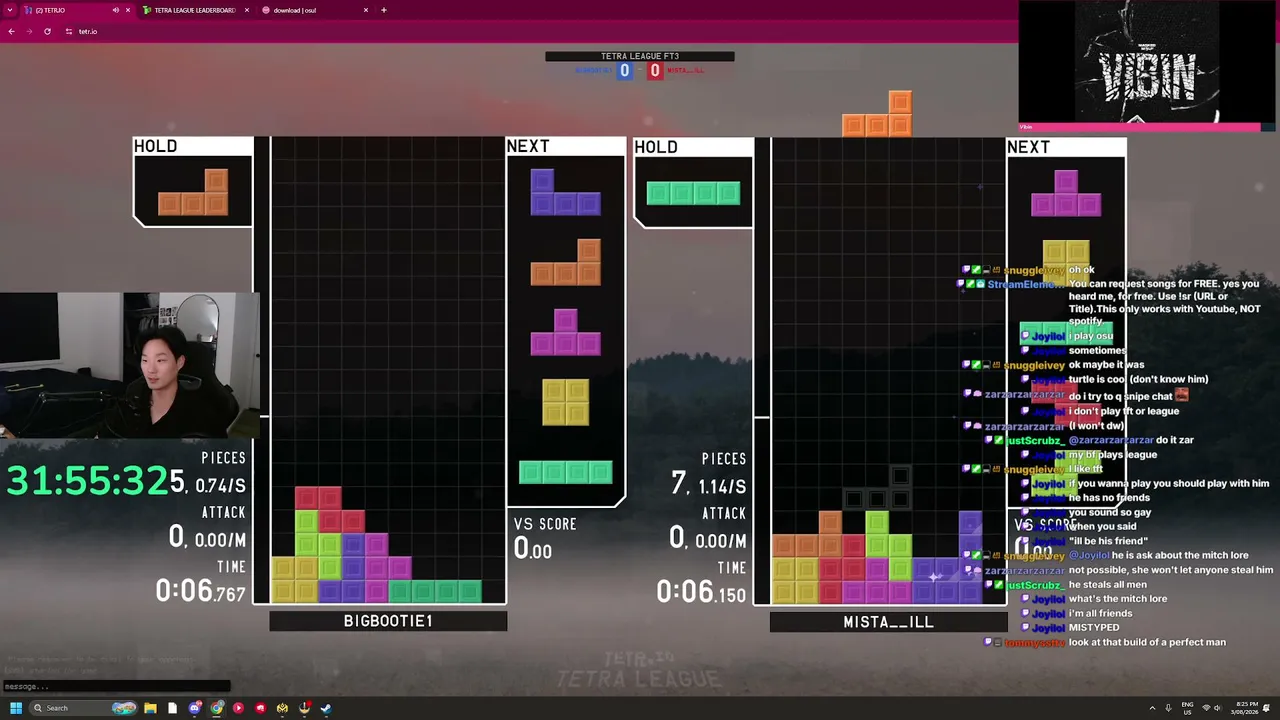1280x720 pixels.
Task: View site information icon beside tetr.io
Action: (x=68, y=31)
